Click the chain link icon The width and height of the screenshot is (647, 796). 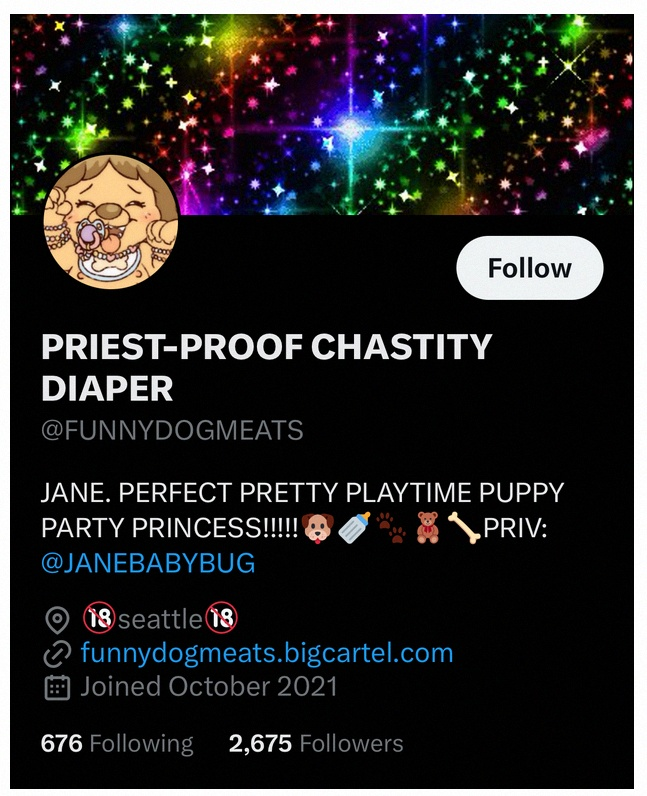(x=57, y=653)
